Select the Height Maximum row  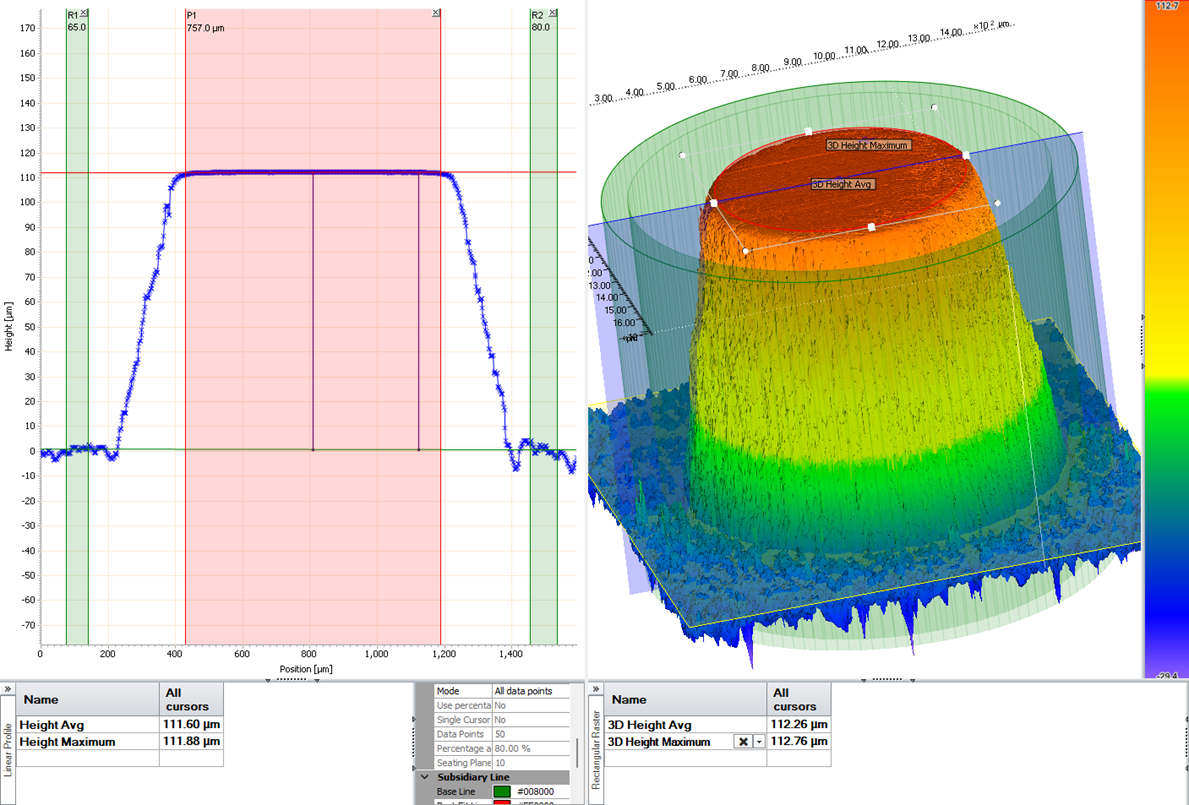tap(120, 742)
